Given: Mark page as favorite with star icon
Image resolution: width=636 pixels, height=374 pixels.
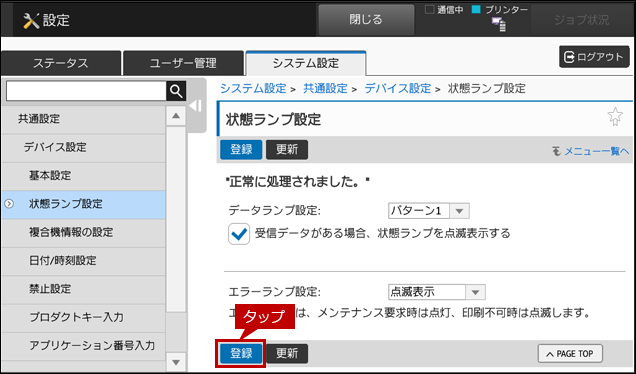Looking at the screenshot, I should point(615,117).
